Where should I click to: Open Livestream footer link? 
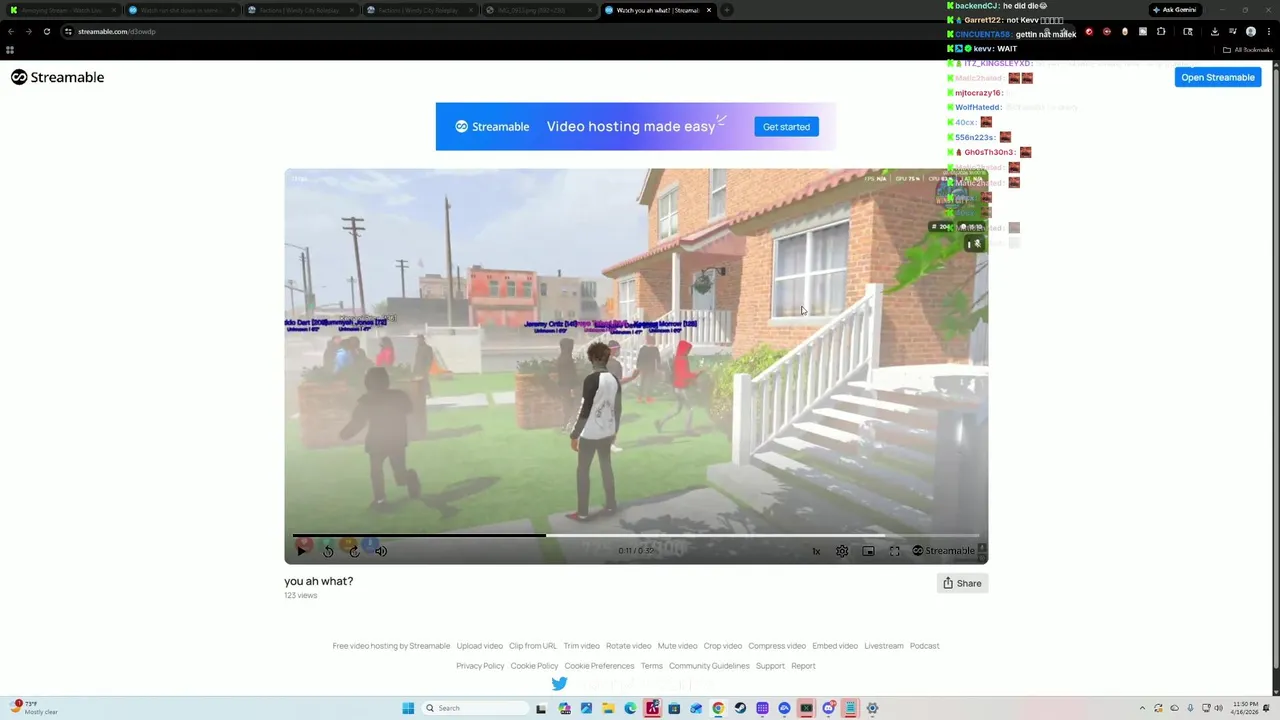[884, 646]
